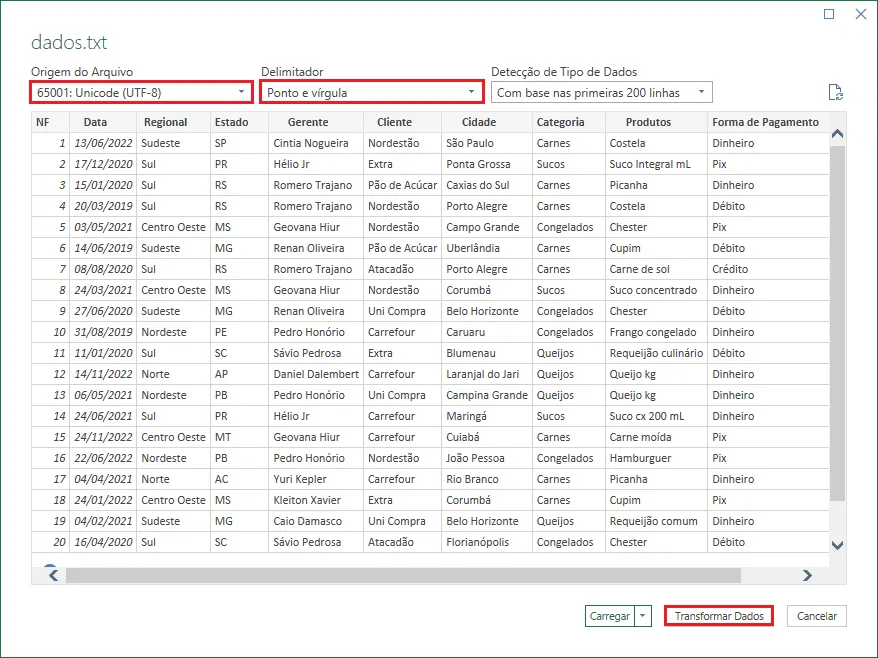Select the Categoria column header
This screenshot has height=658, width=878.
[x=568, y=122]
